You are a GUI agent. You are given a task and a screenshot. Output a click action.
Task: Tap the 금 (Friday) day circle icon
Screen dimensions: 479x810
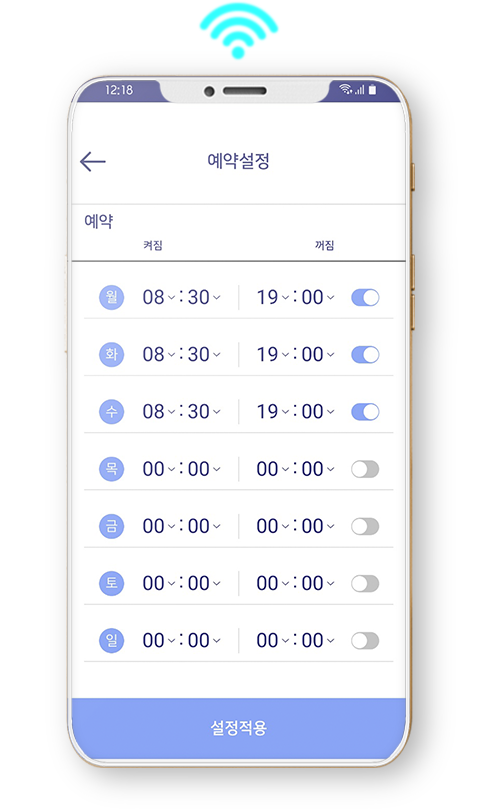pos(112,526)
